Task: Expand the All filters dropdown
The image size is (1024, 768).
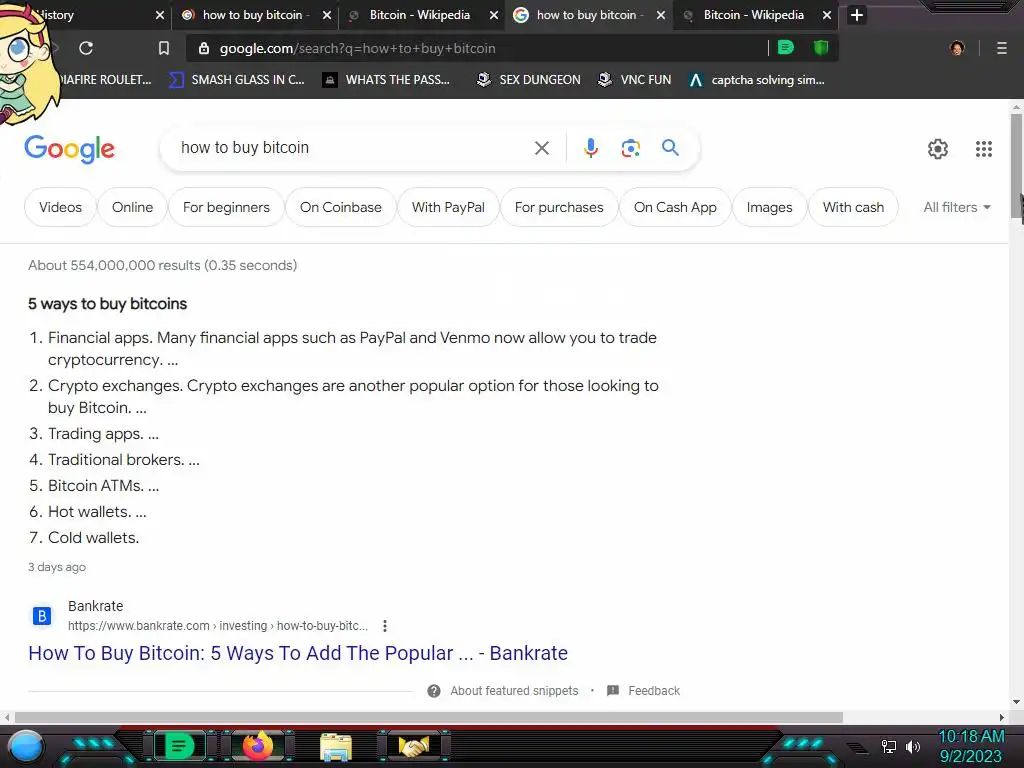Action: (x=957, y=207)
